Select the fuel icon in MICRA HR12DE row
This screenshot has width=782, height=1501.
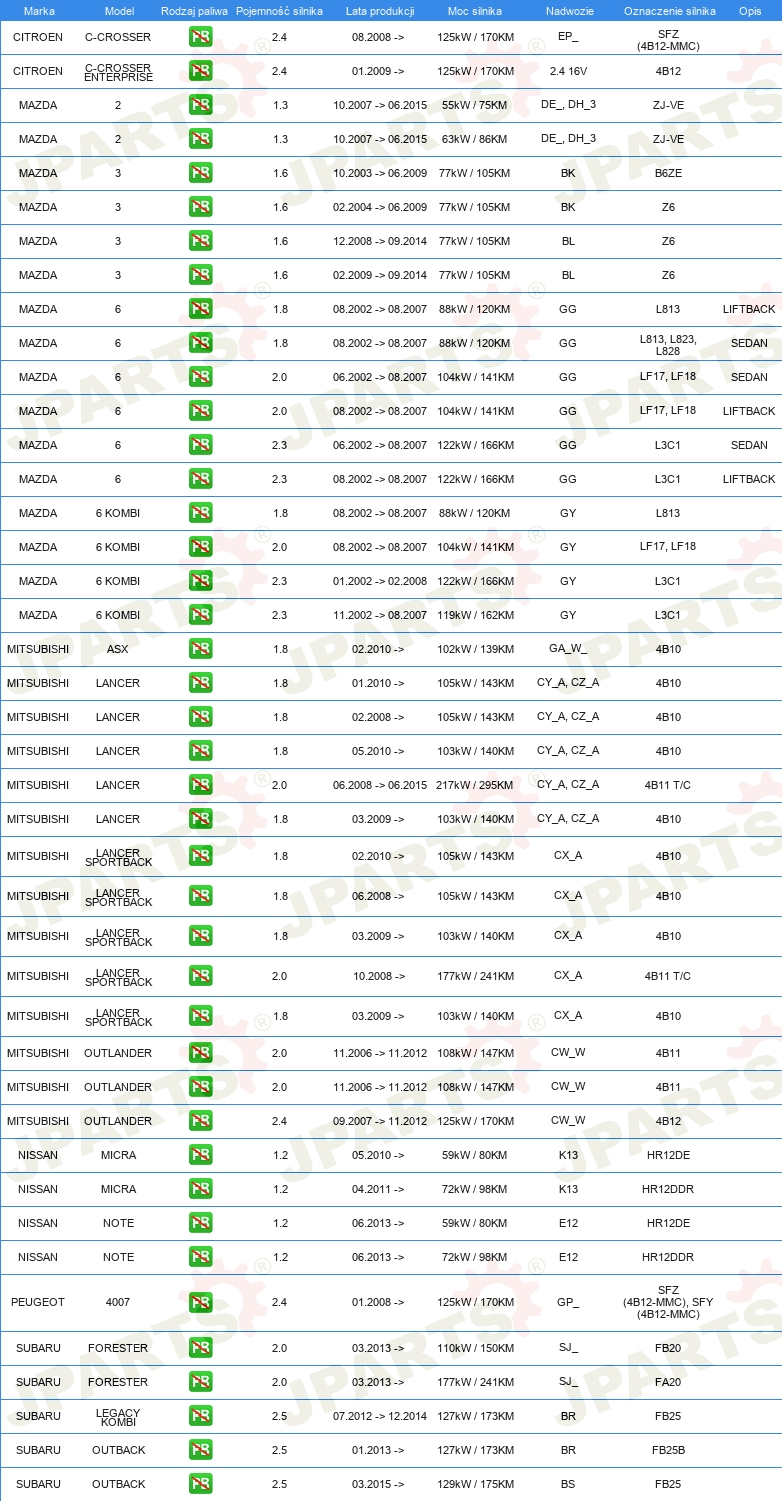[200, 1155]
